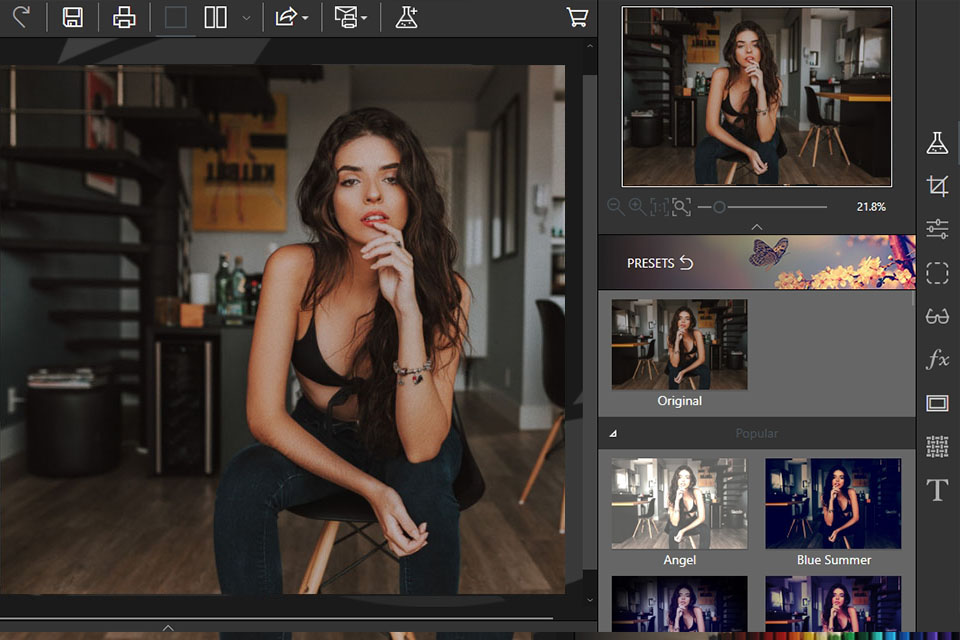Apply the Blue Summer preset

[x=833, y=503]
